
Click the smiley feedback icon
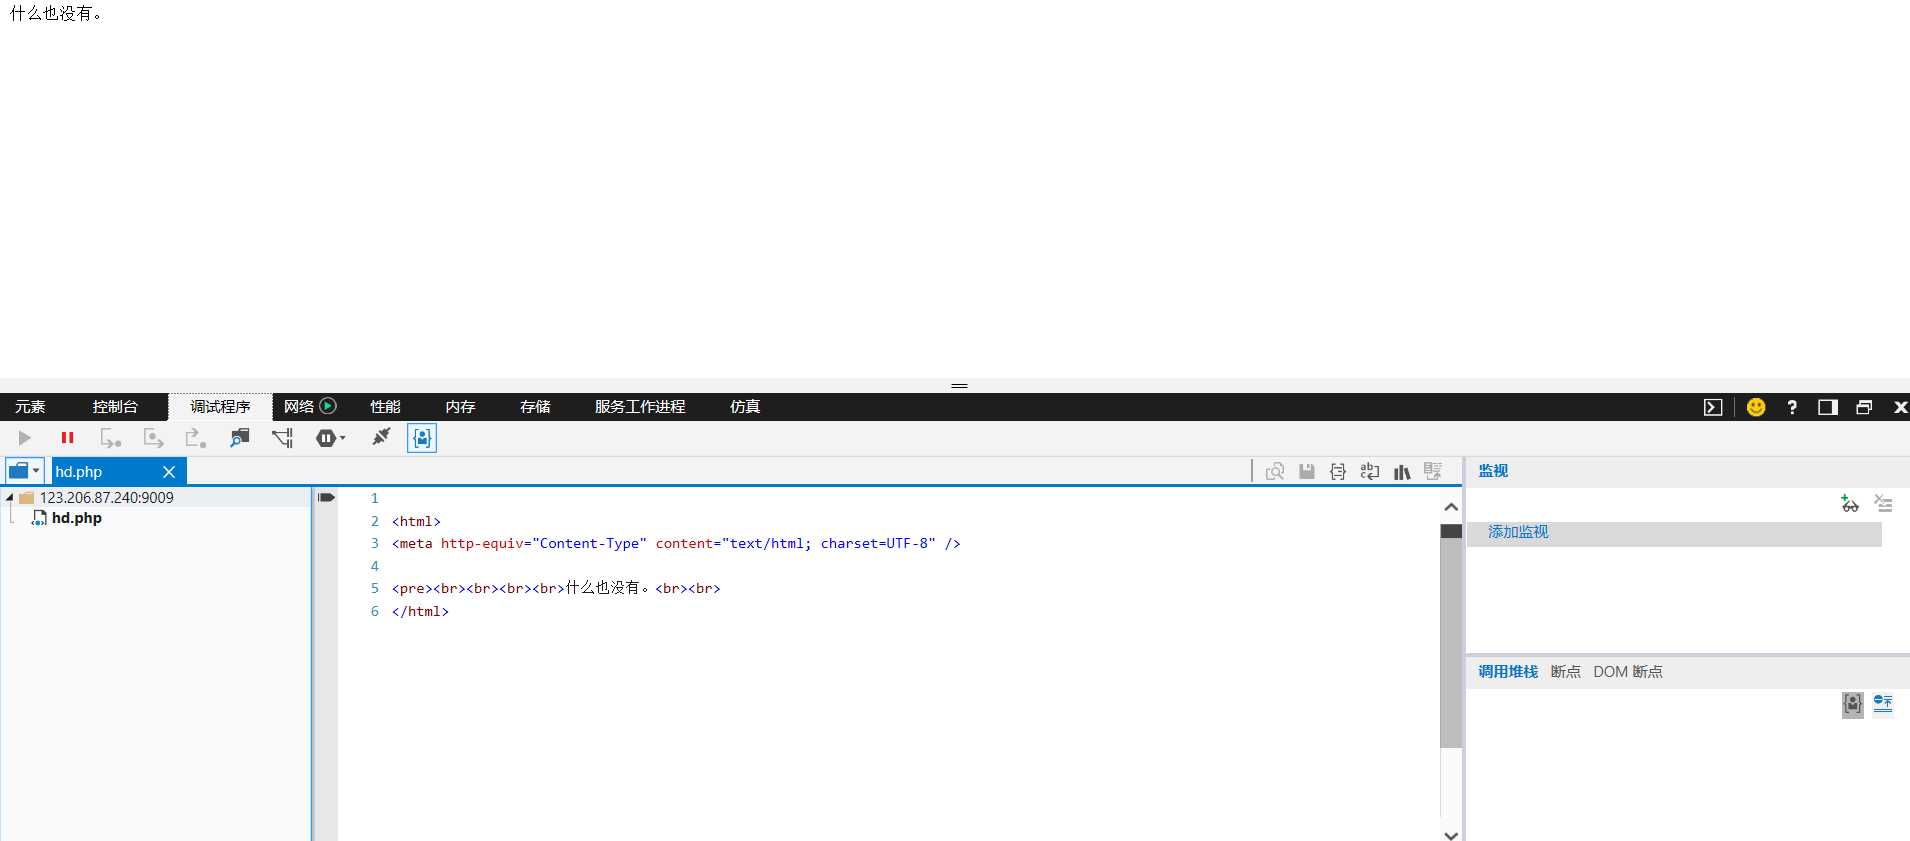(1756, 407)
